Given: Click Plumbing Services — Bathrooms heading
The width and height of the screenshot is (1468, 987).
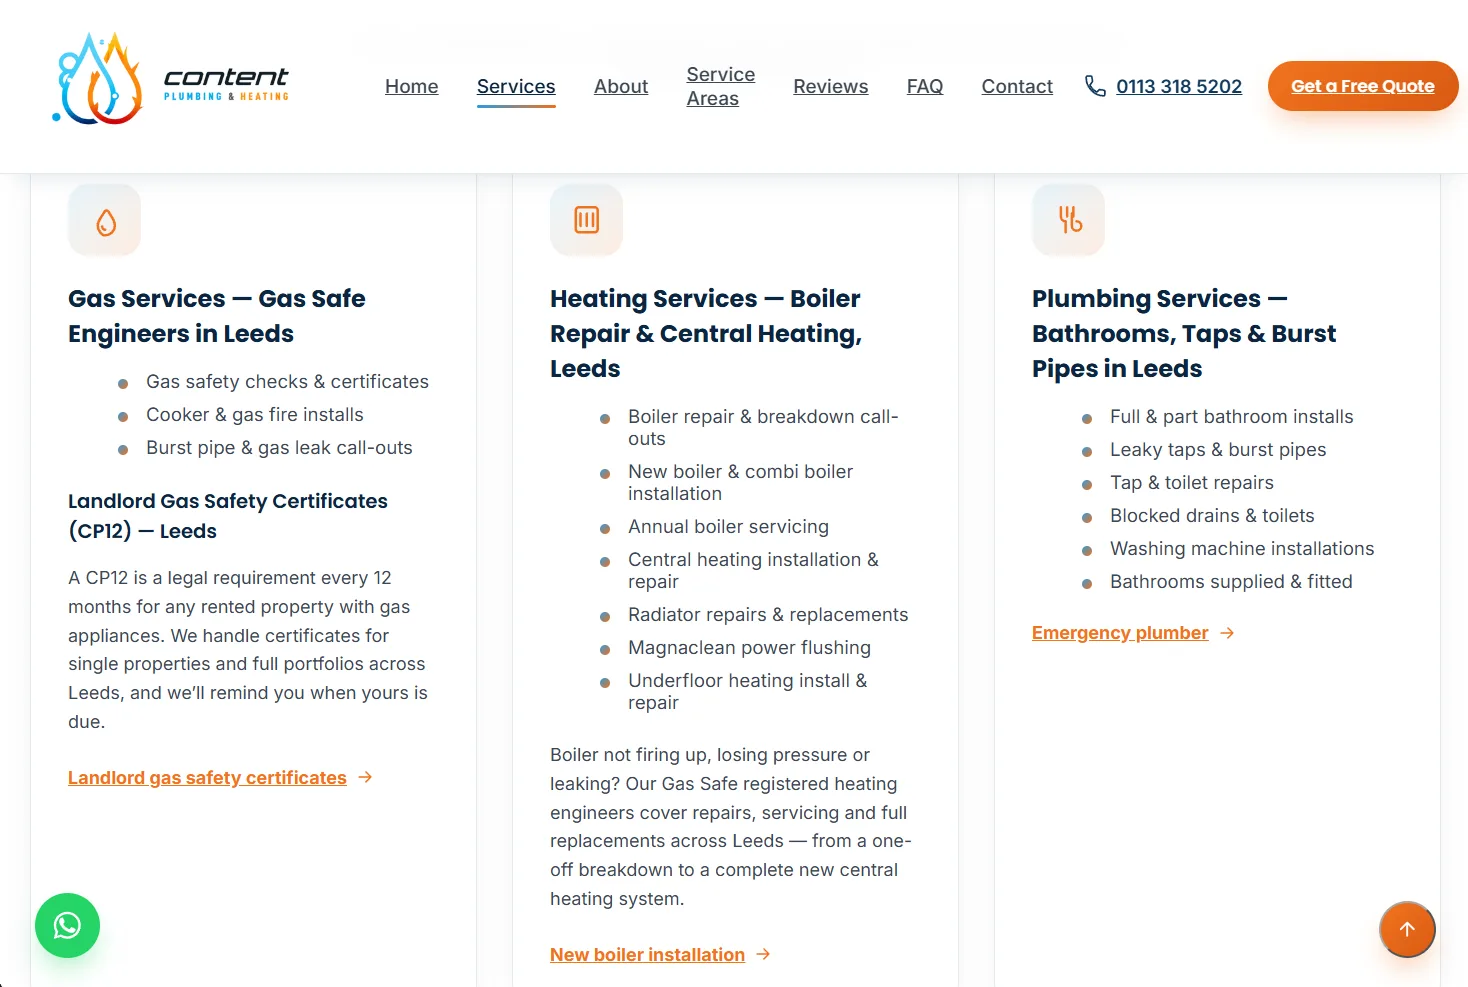Looking at the screenshot, I should coord(1184,333).
